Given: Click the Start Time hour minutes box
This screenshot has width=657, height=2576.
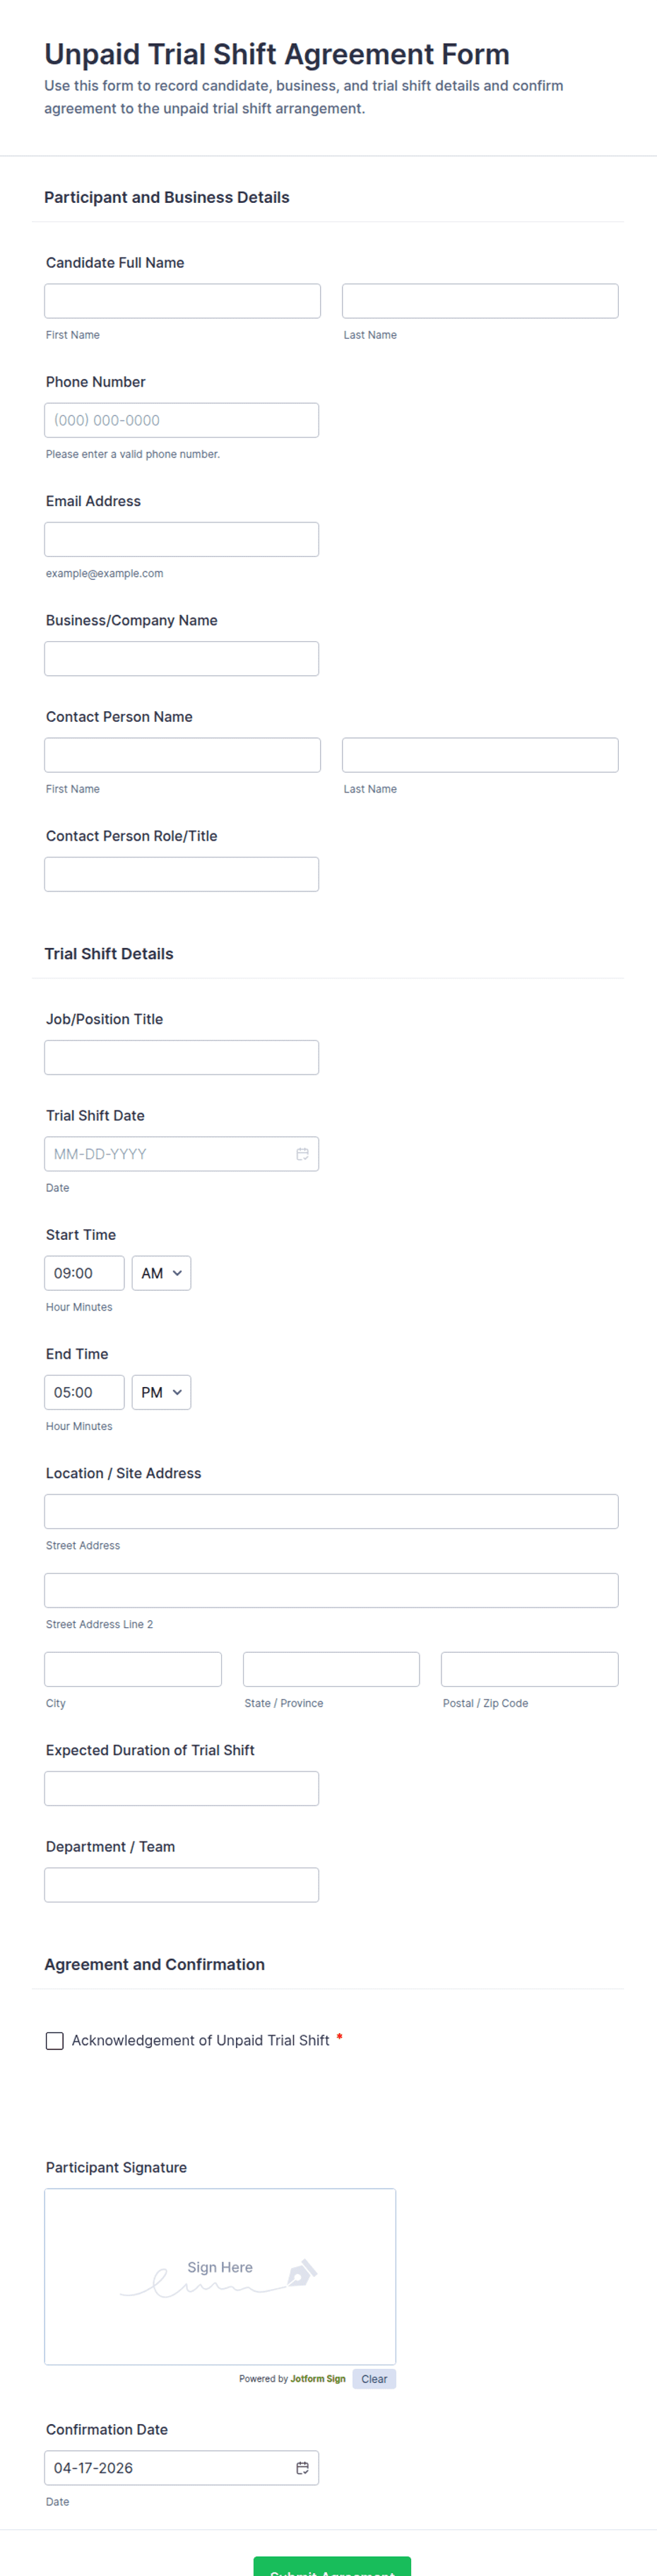Looking at the screenshot, I should pyautogui.click(x=84, y=1273).
